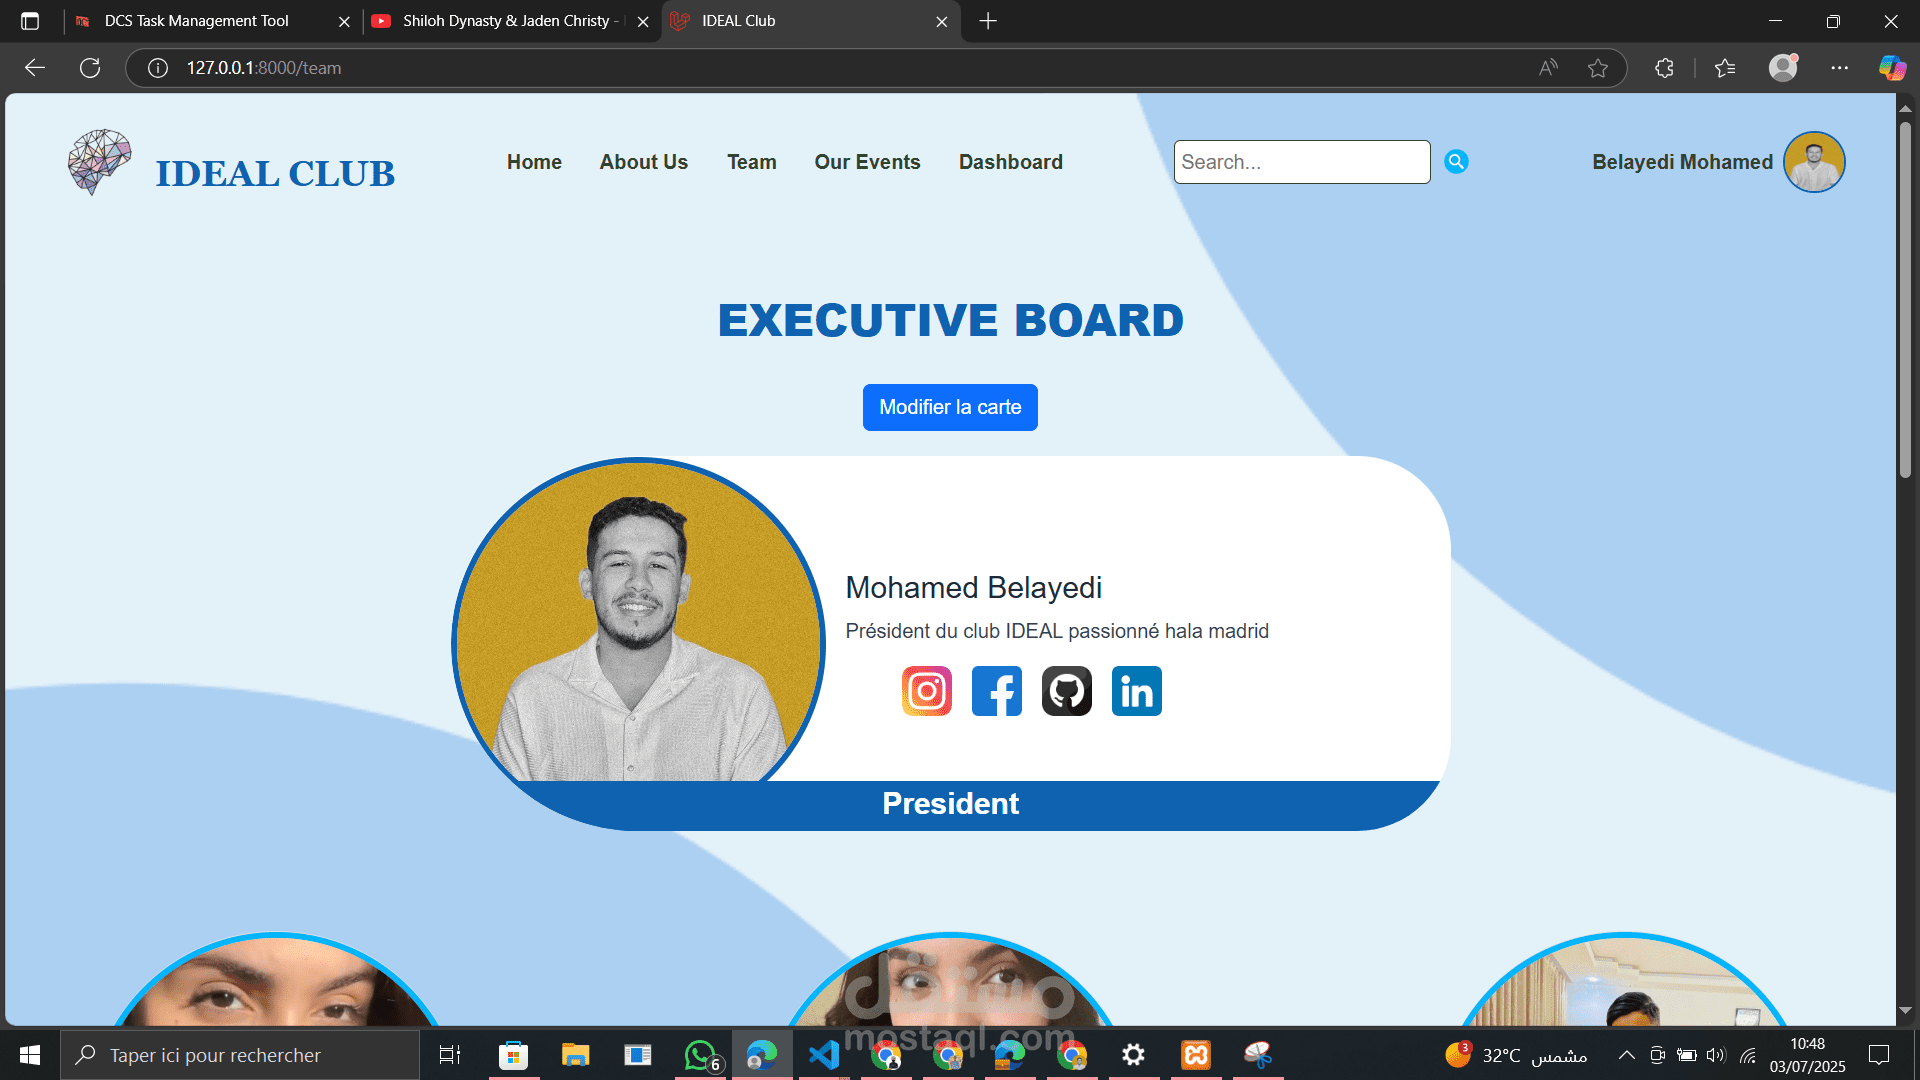Go back with the browser back arrow
1920x1080 pixels.
tap(35, 68)
